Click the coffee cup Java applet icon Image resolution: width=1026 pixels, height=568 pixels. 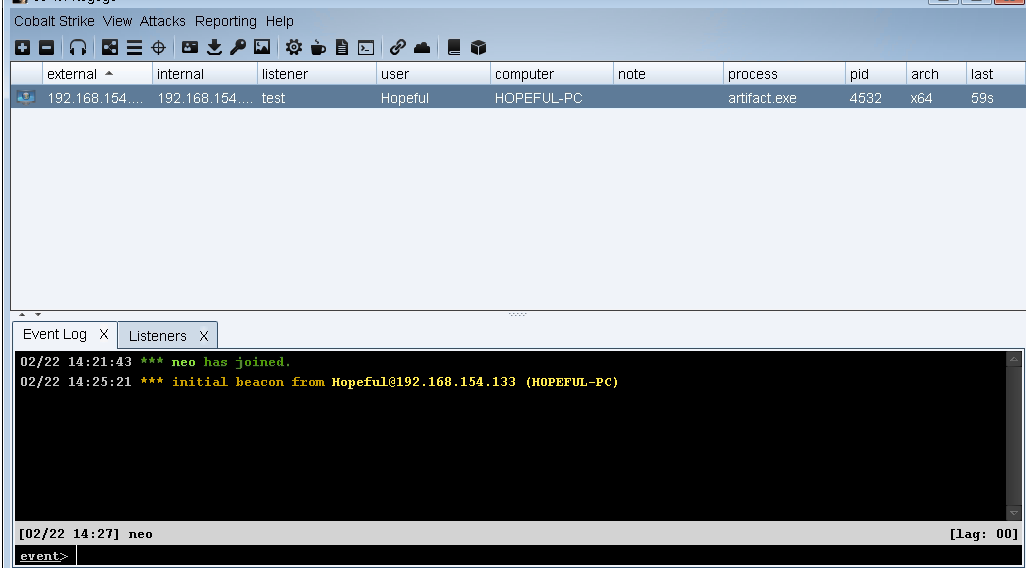coord(318,47)
